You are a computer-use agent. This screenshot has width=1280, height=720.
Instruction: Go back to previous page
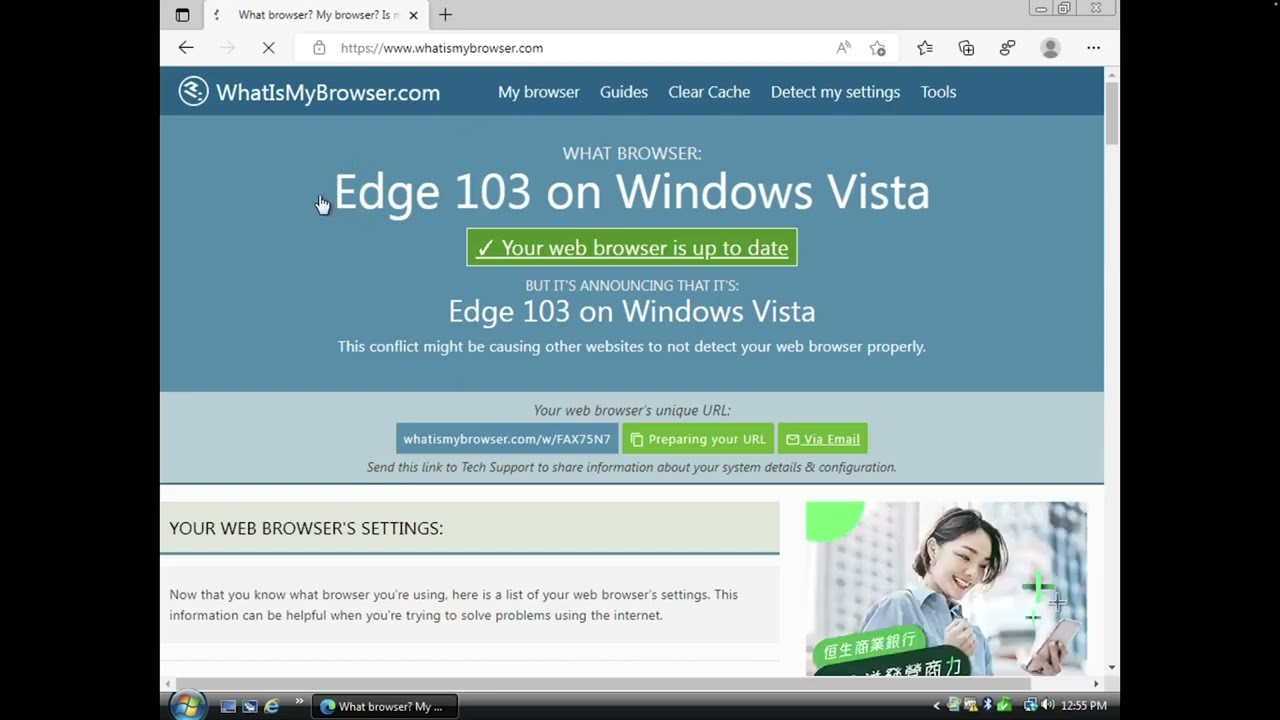click(x=186, y=48)
